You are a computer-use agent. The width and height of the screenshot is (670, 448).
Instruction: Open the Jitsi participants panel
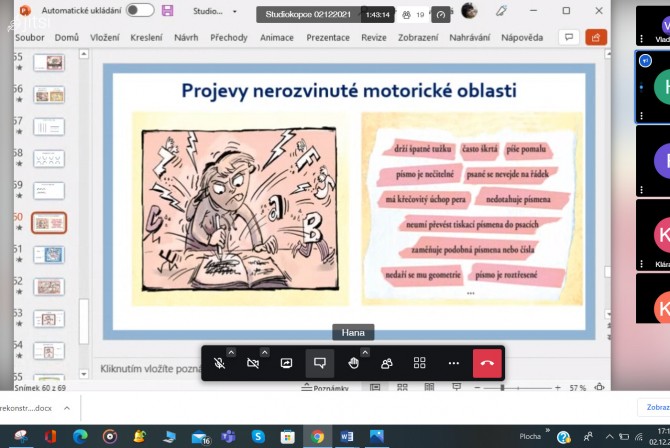386,363
